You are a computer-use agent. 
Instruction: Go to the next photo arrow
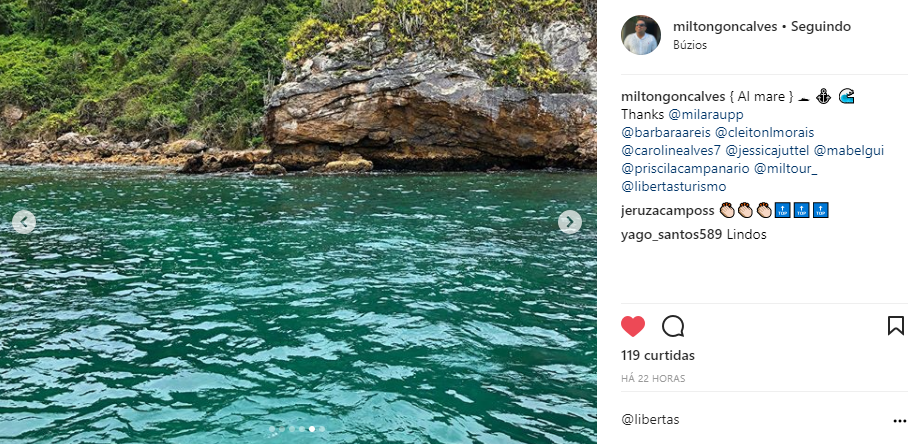[x=570, y=222]
